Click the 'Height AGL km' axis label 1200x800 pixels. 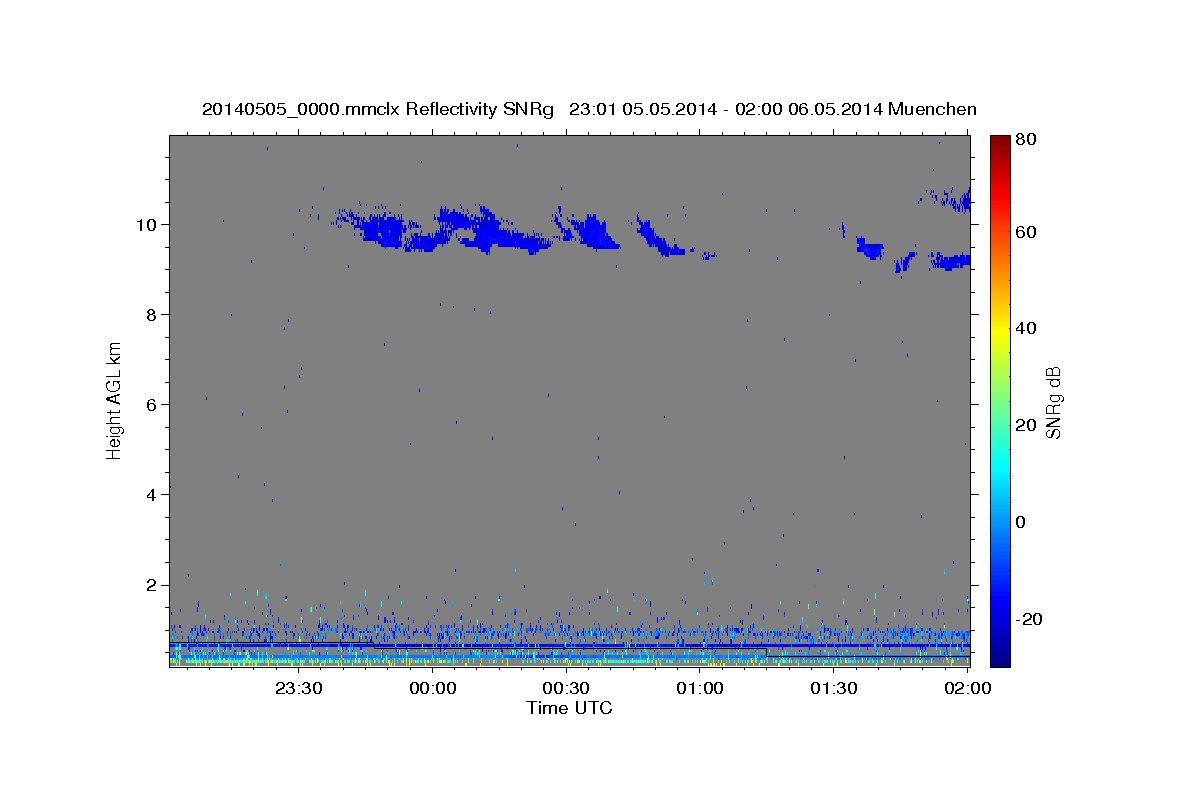115,400
